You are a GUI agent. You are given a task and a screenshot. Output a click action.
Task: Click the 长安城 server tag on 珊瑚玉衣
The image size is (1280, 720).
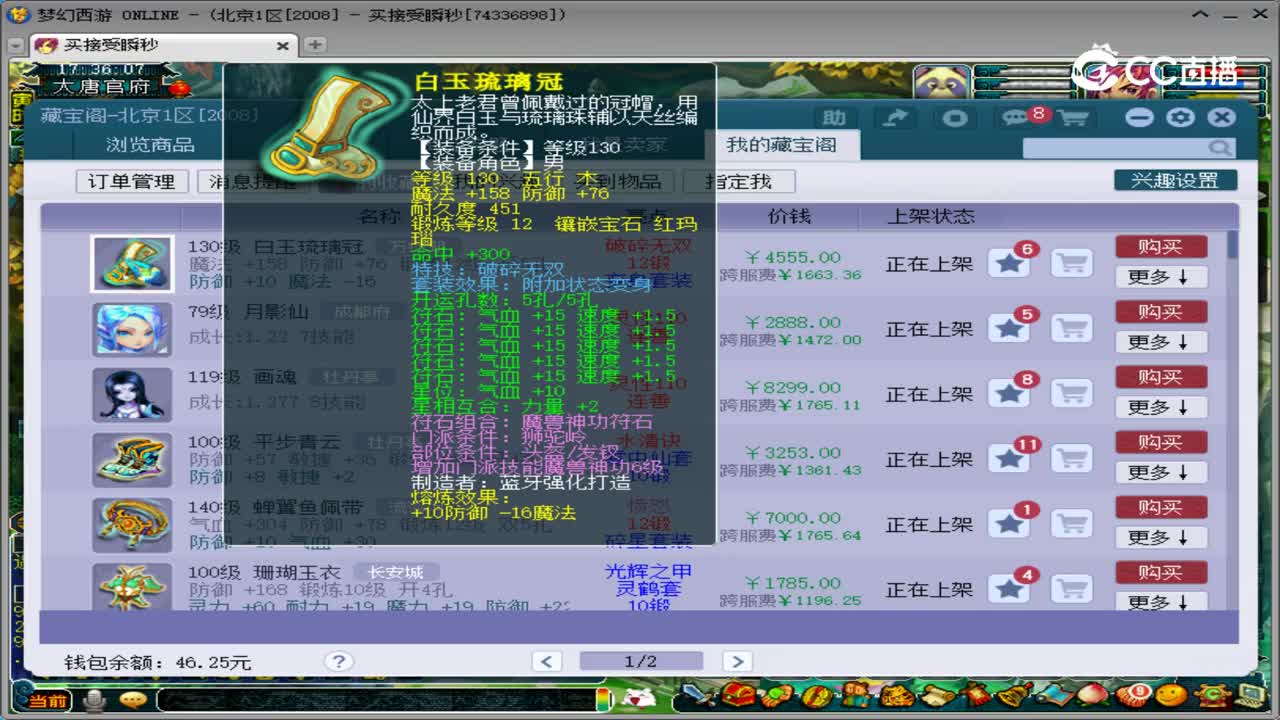(395, 572)
